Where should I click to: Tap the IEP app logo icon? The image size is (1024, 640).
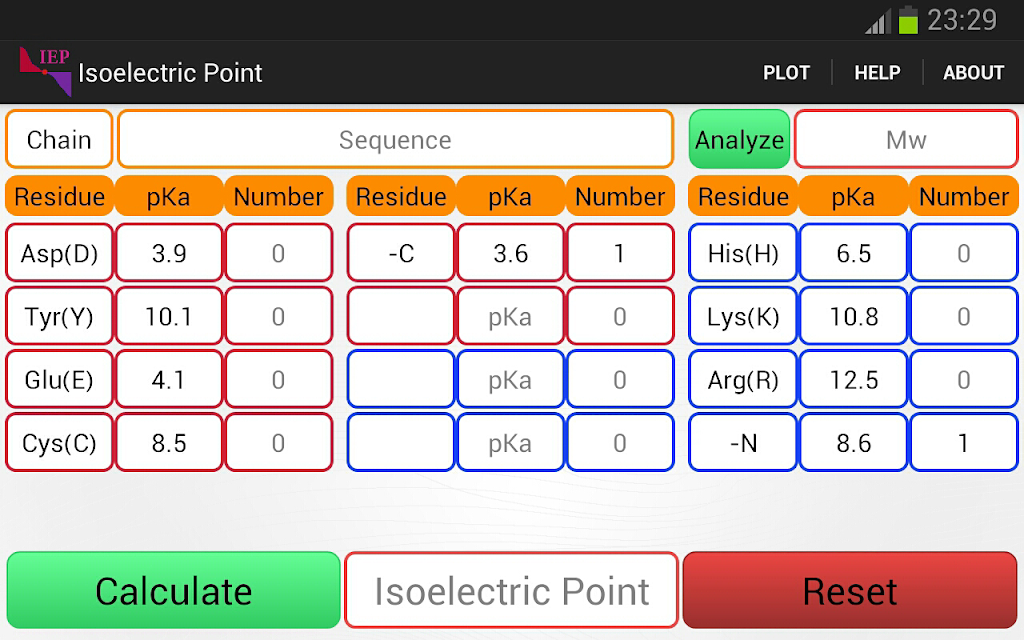point(45,72)
